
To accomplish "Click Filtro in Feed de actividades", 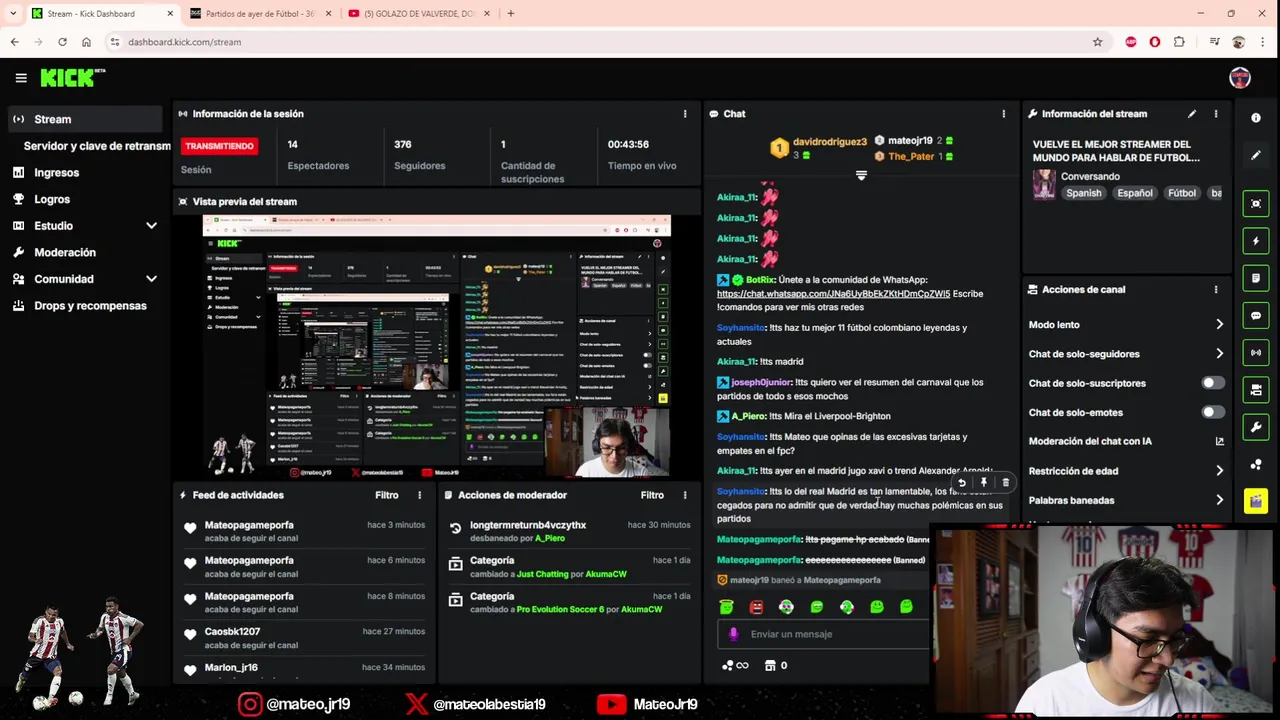I will (386, 495).
